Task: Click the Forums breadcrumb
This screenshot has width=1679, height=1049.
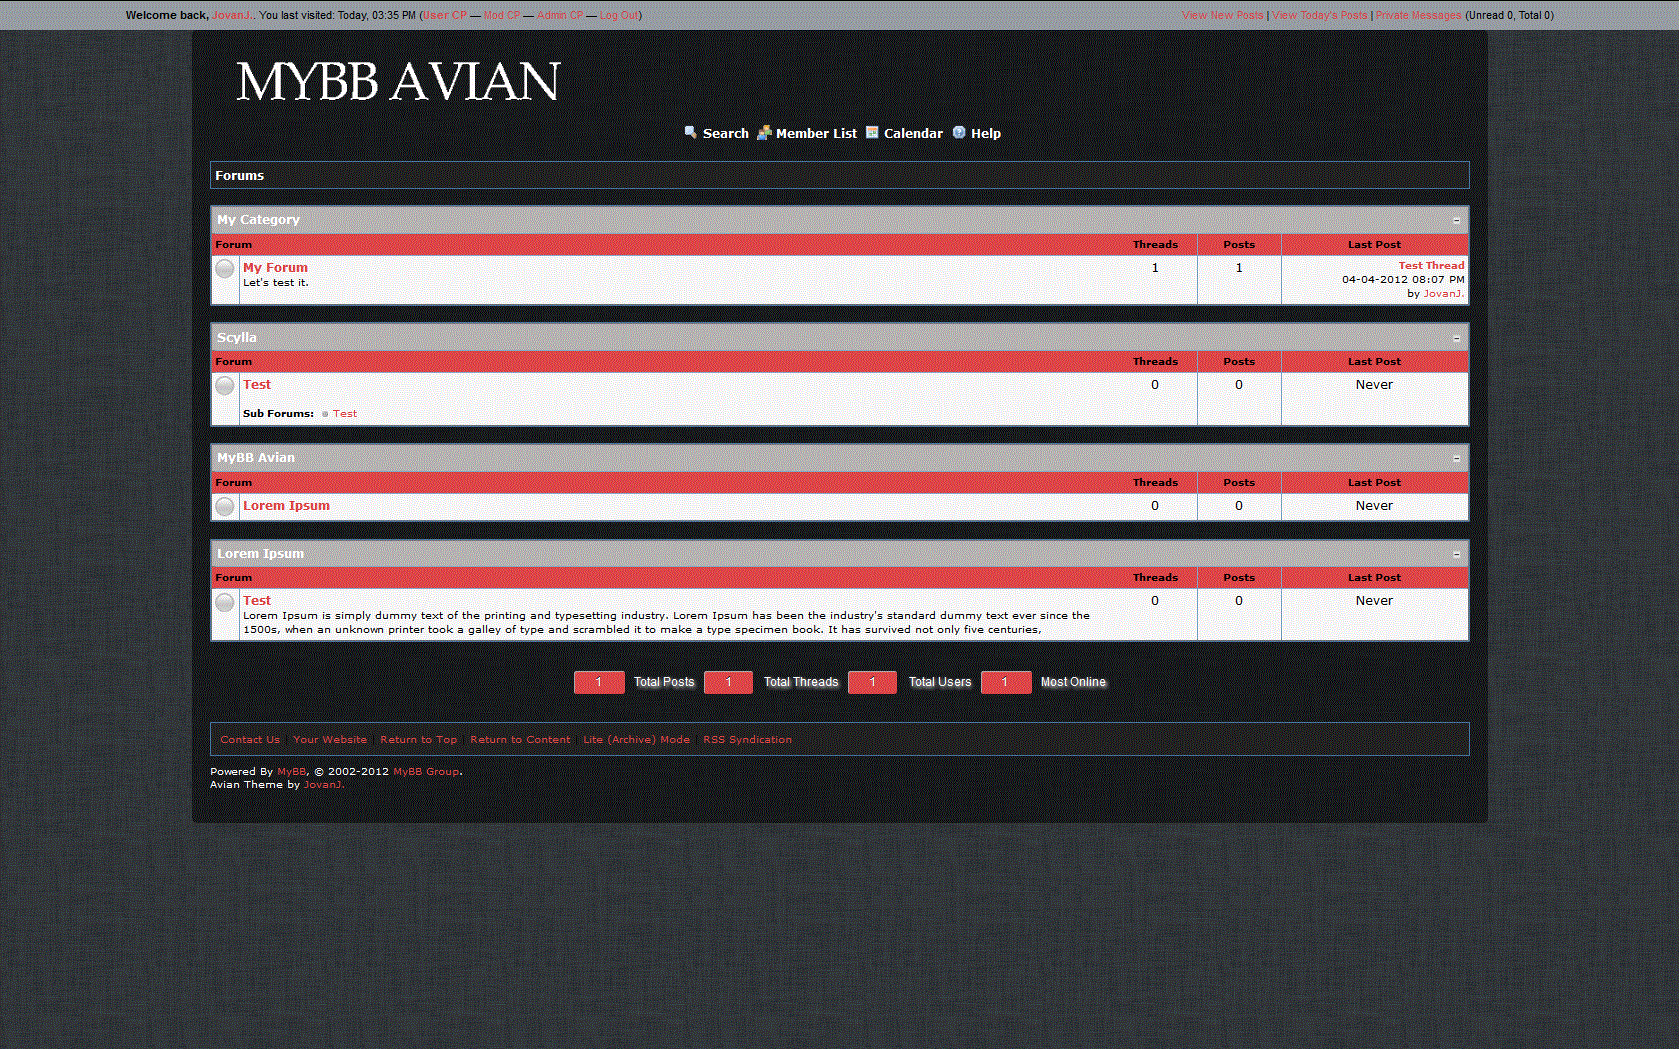Action: (x=240, y=175)
